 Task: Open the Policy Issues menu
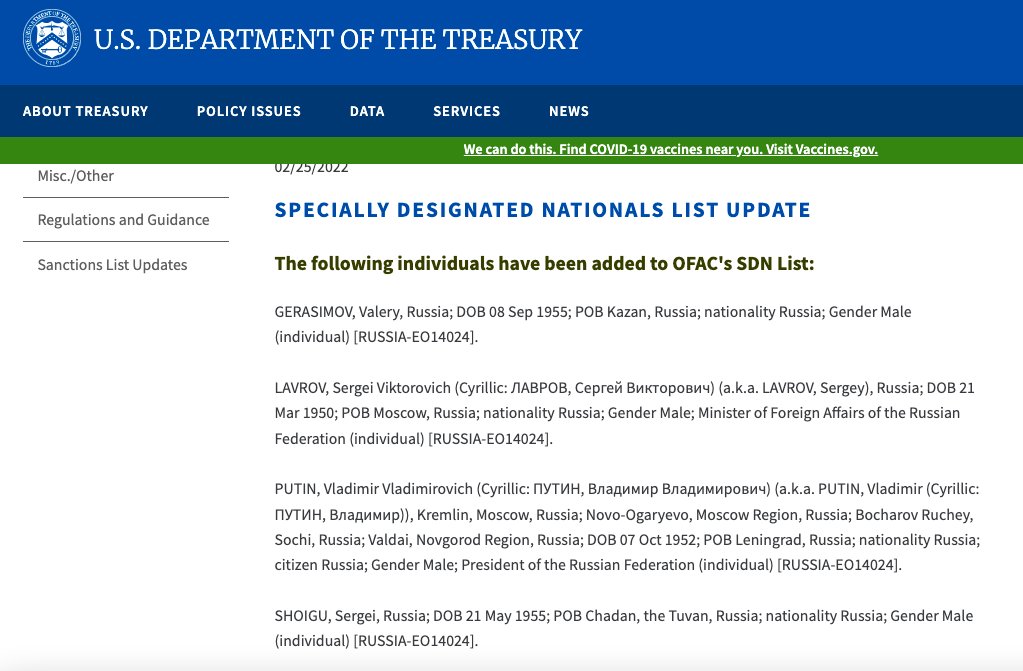point(248,111)
